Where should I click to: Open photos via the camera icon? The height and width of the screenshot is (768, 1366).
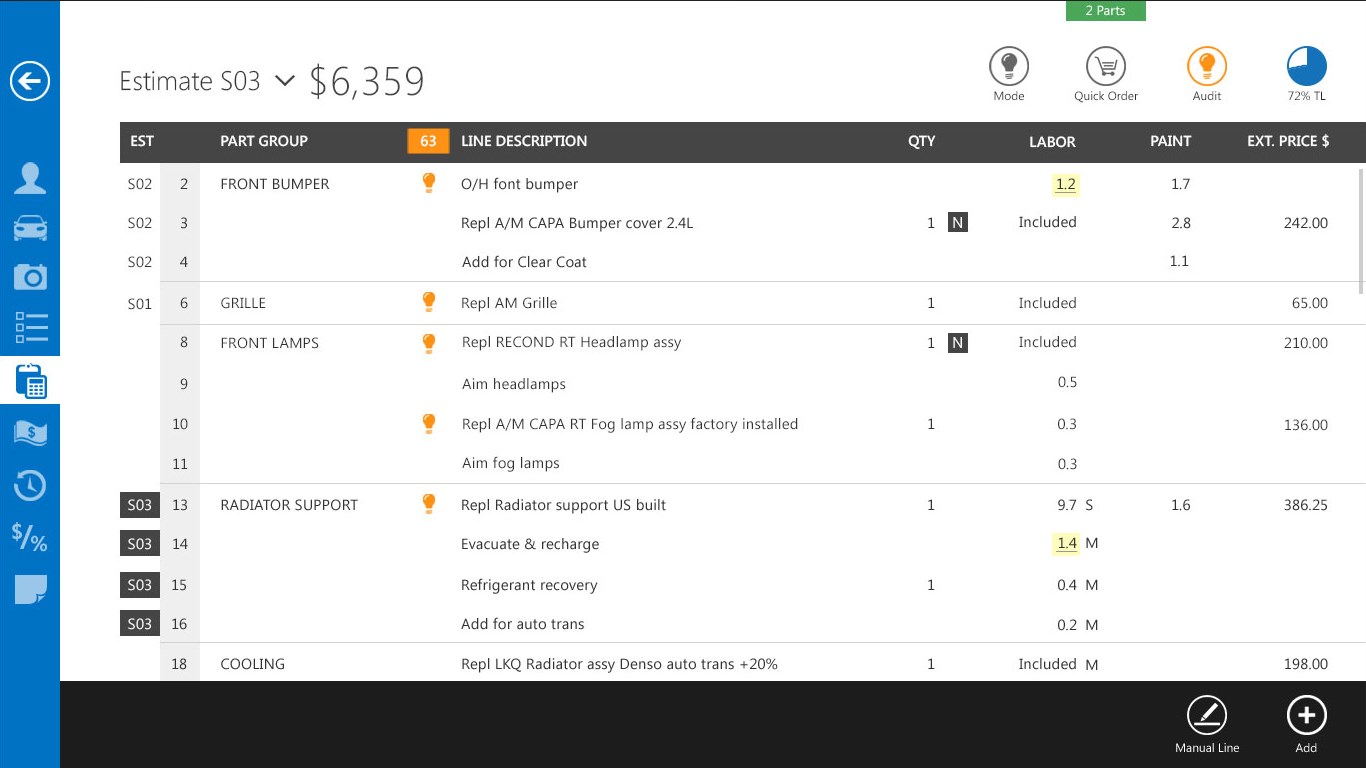tap(31, 277)
